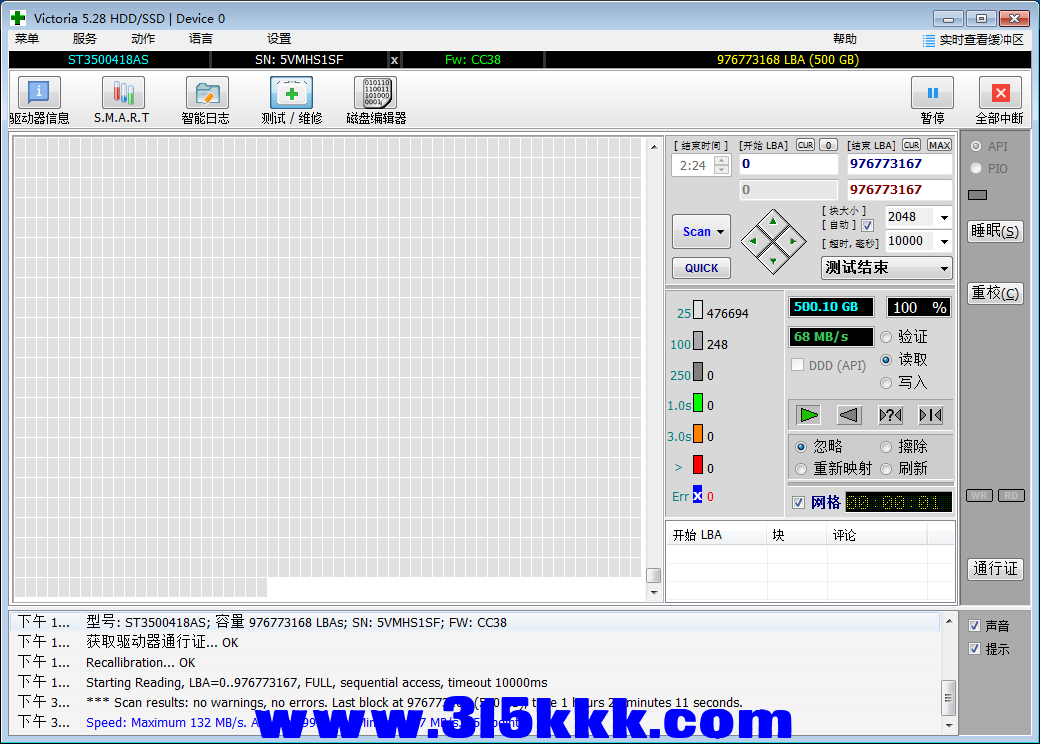Click the red over-3-seconds block color swatch

pyautogui.click(x=698, y=465)
